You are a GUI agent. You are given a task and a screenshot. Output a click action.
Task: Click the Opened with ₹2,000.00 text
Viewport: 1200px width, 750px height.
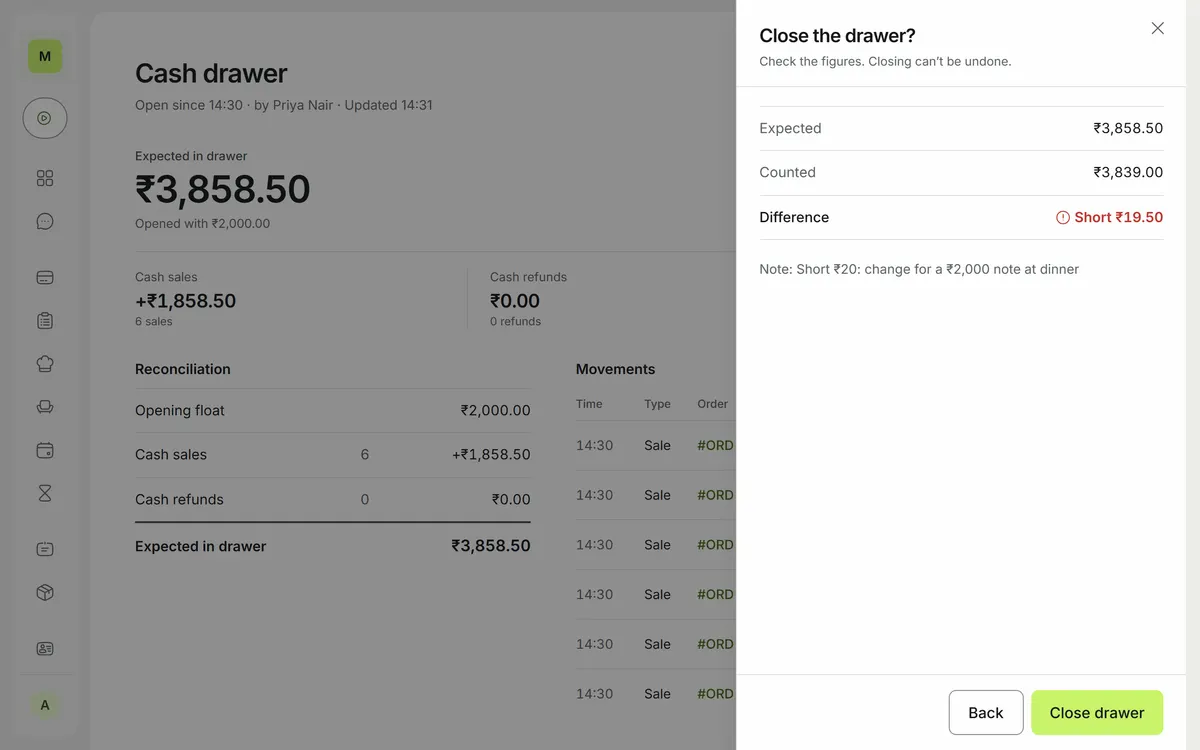pyautogui.click(x=203, y=224)
